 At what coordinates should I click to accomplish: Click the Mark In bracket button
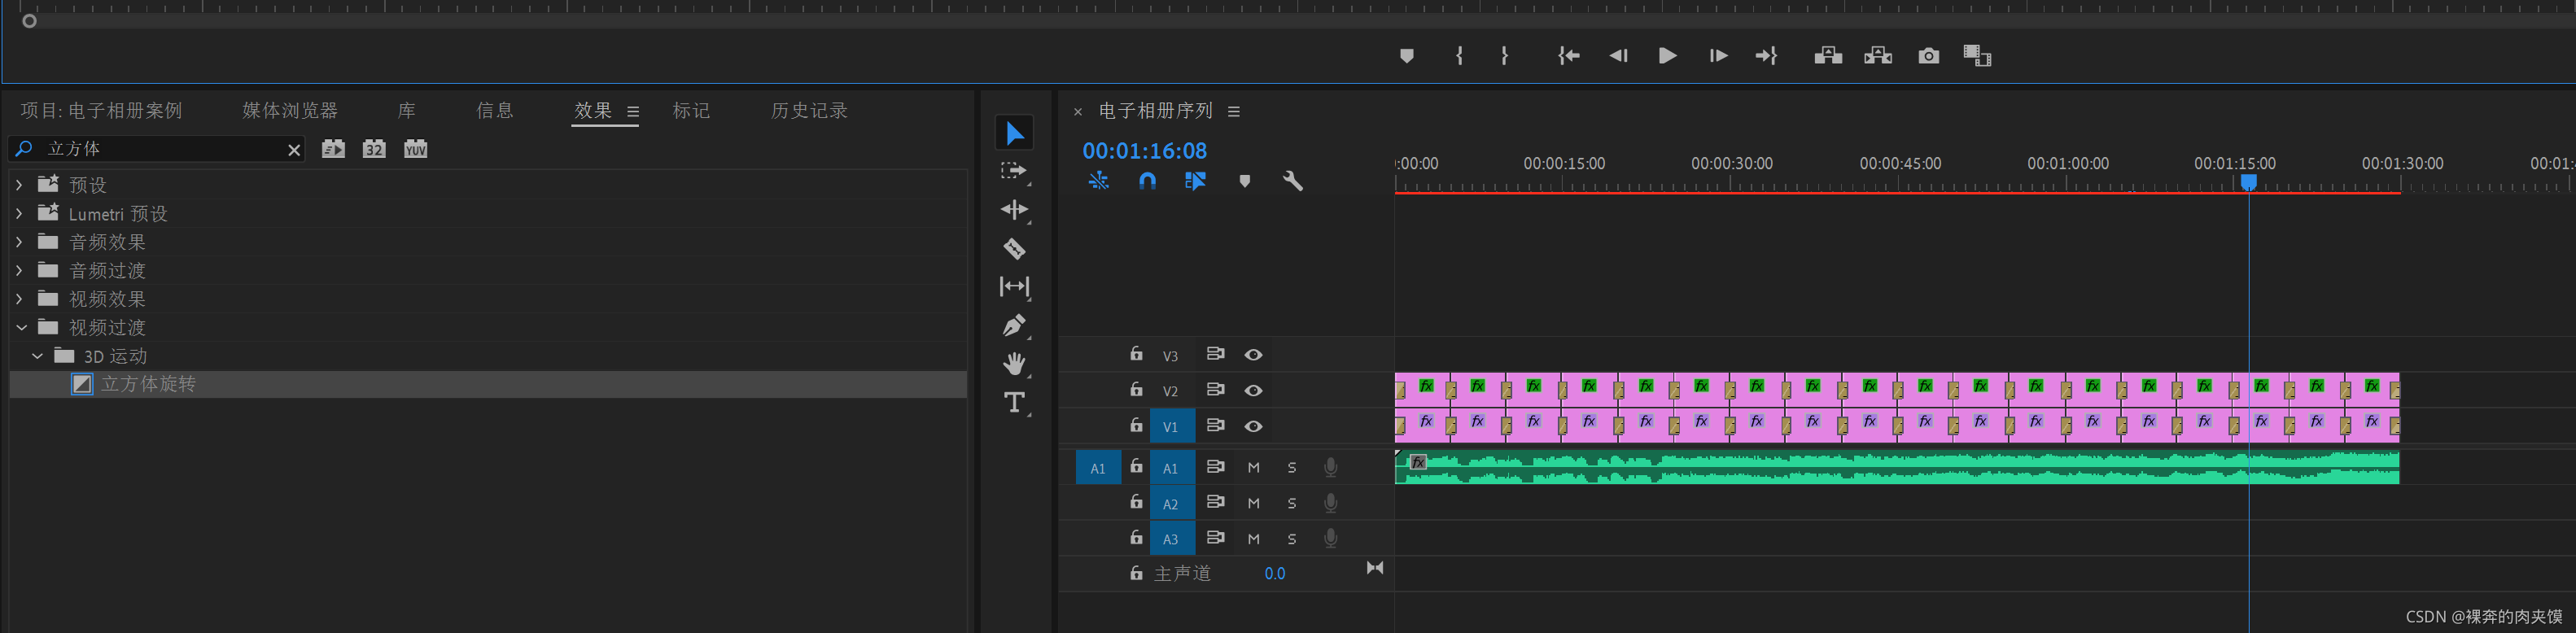coord(1459,56)
